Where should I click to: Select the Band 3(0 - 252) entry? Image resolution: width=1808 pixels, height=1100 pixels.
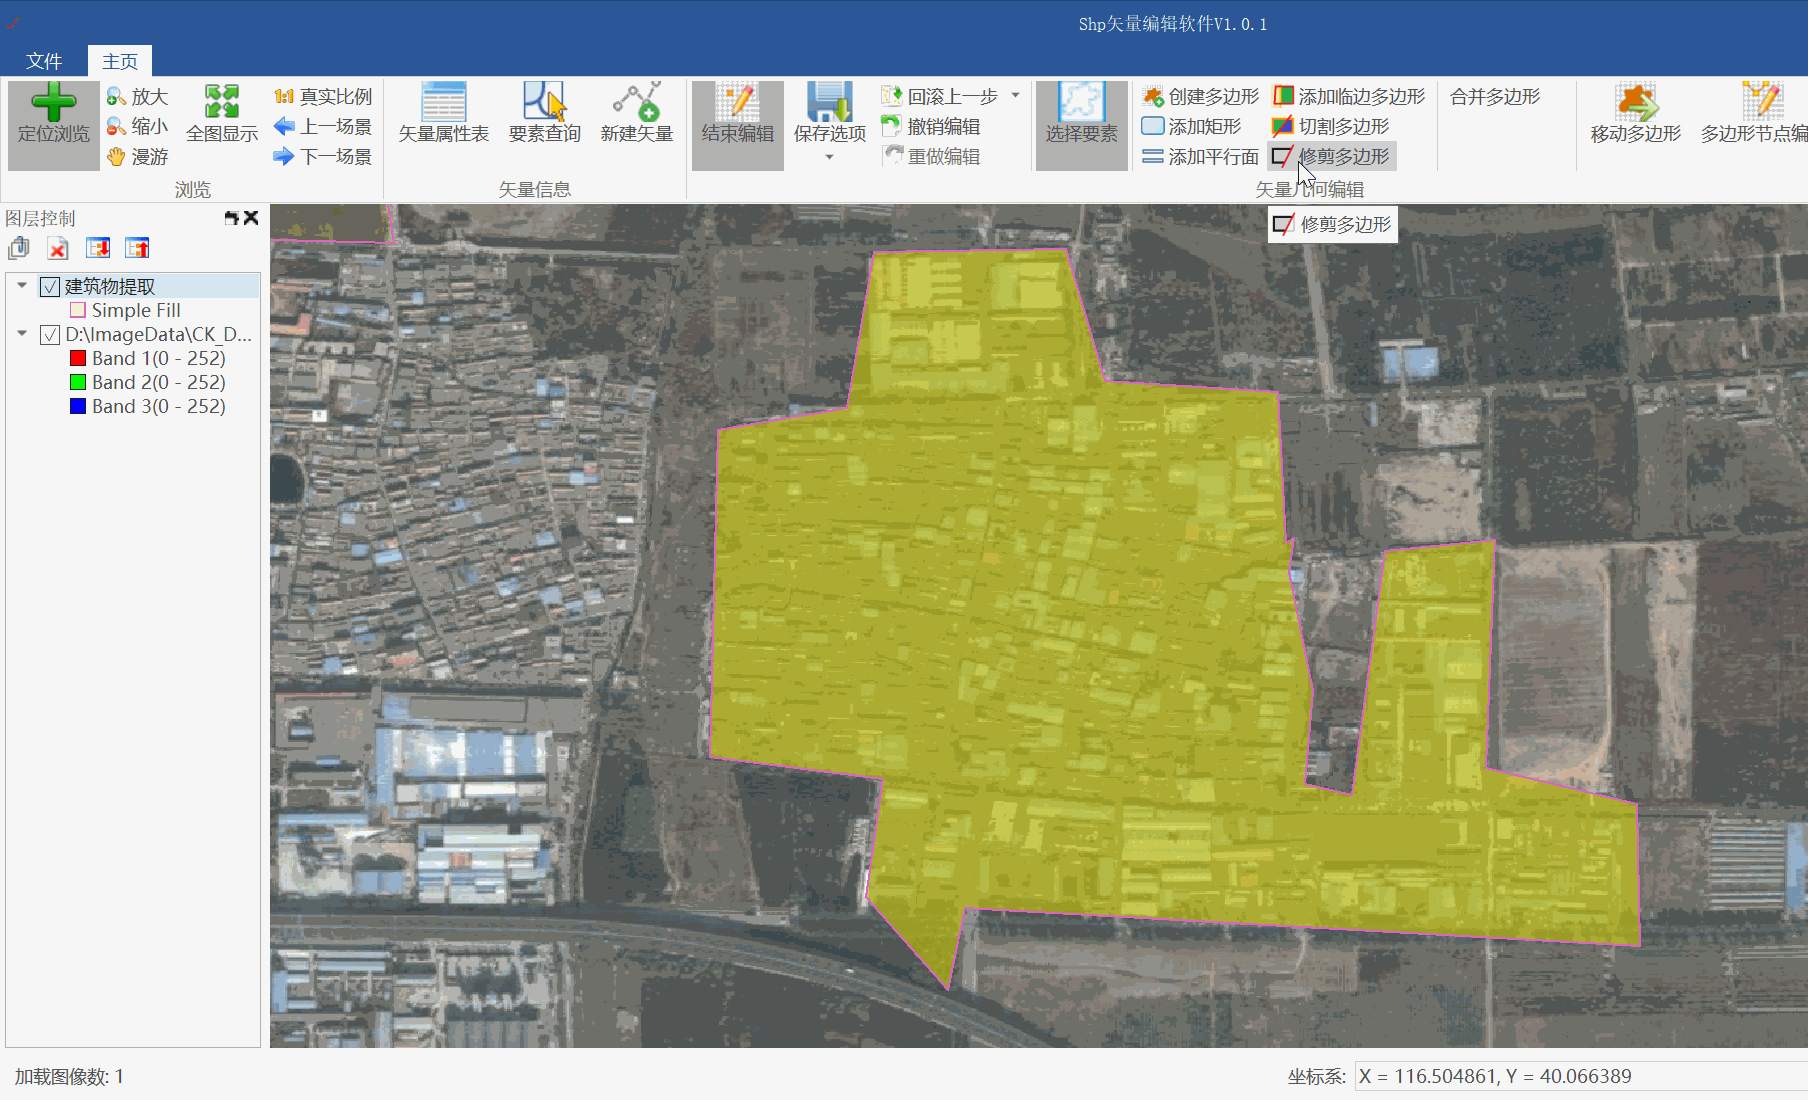tap(159, 407)
